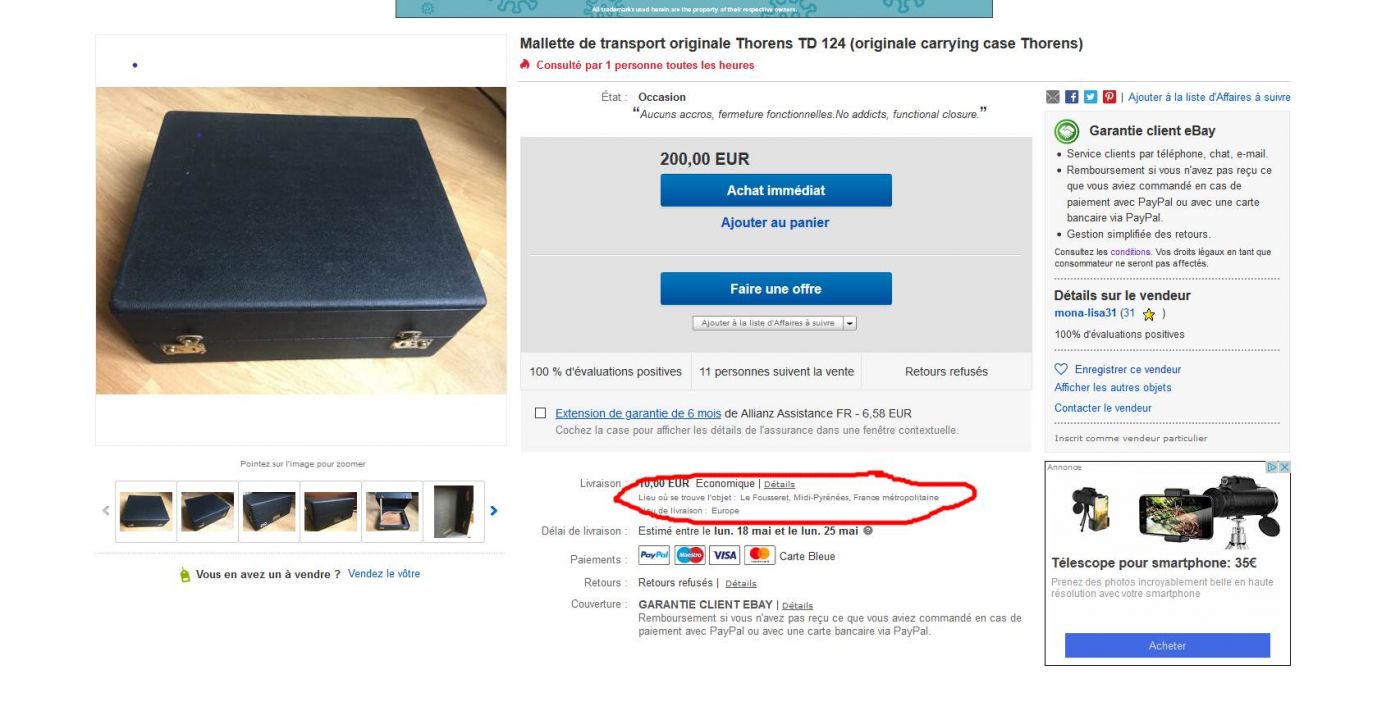Viewport: 1400px width, 711px height.
Task: Show next thumbnails with right chevron
Action: tap(493, 511)
